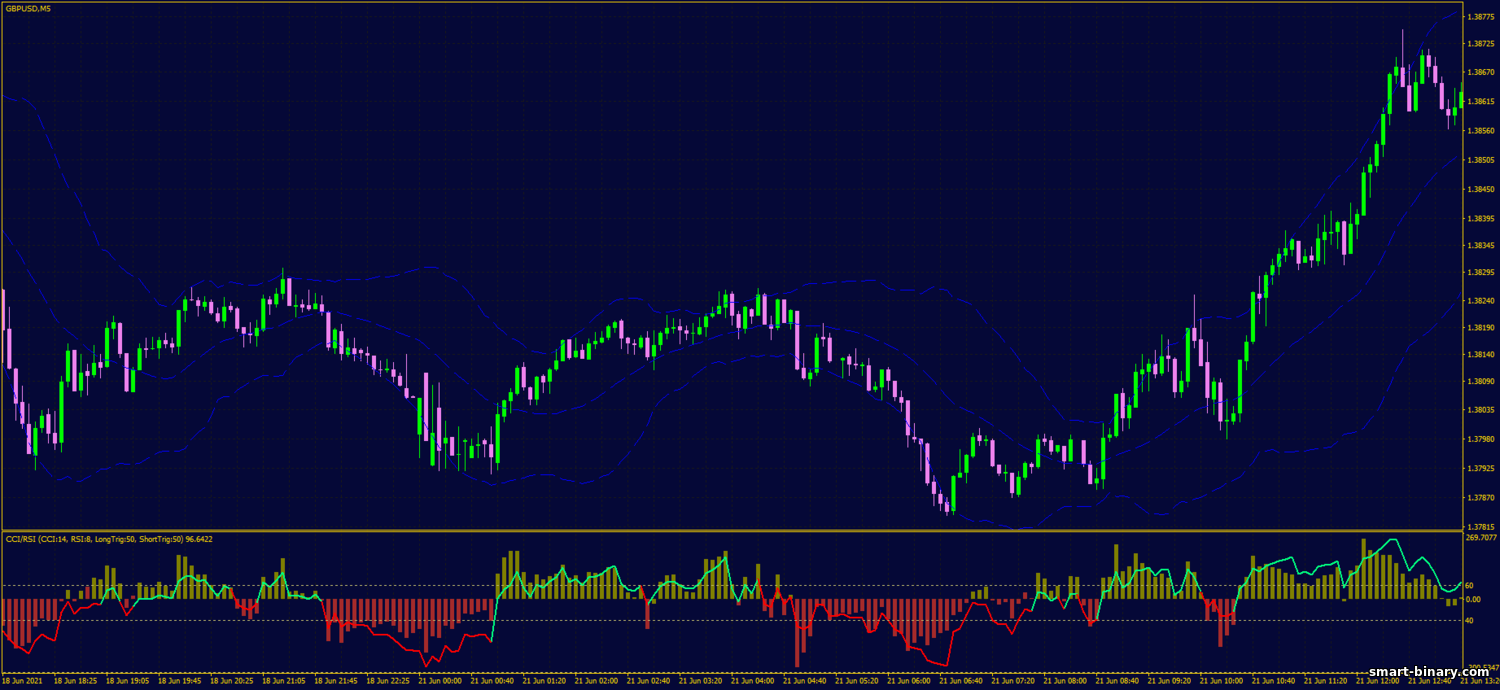Click the 21 Jun 03:20 time label

pos(701,681)
